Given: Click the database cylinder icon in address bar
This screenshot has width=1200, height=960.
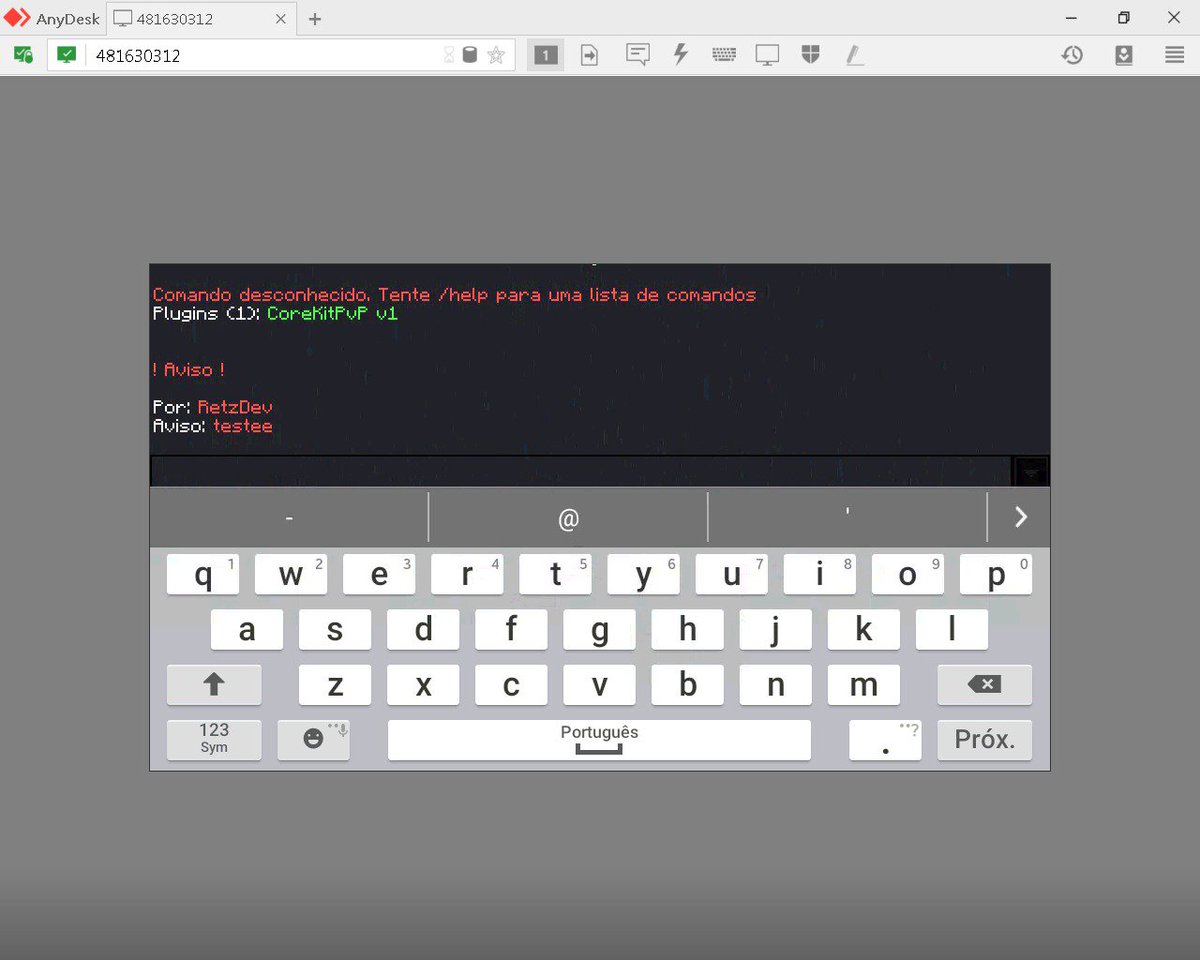Looking at the screenshot, I should click(470, 55).
